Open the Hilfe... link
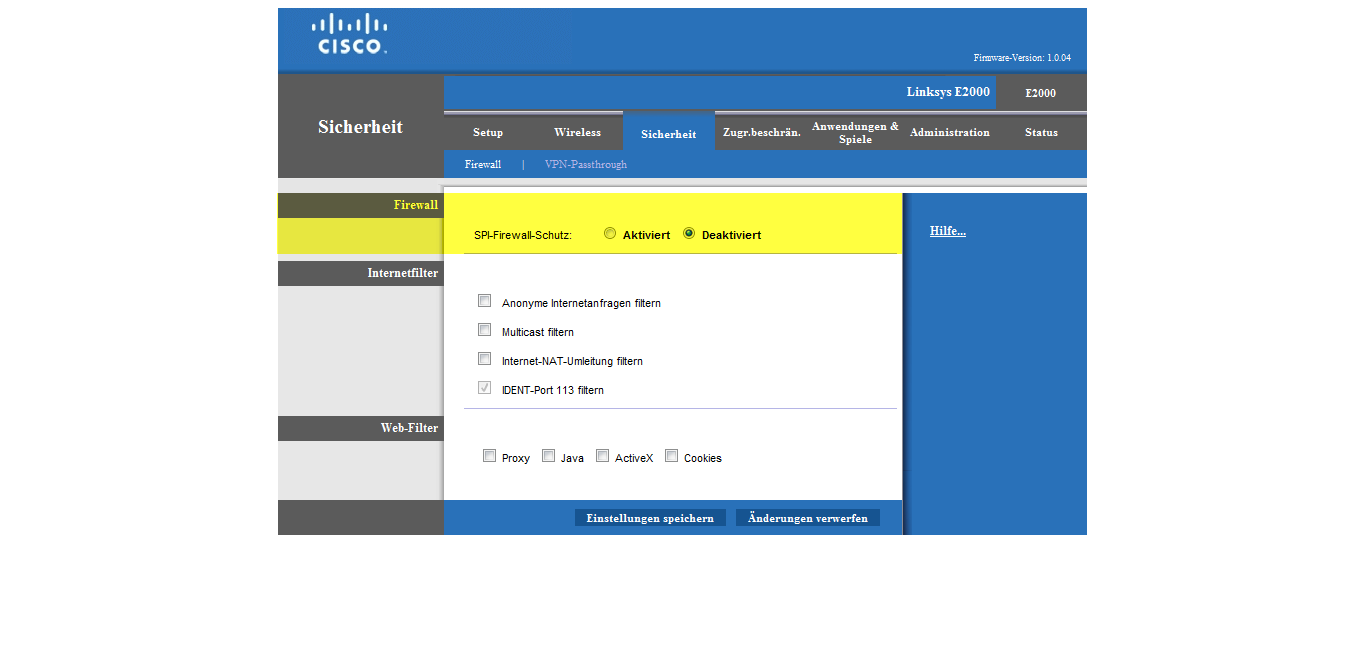Image resolution: width=1349 pixels, height=666 pixels. pyautogui.click(x=947, y=231)
